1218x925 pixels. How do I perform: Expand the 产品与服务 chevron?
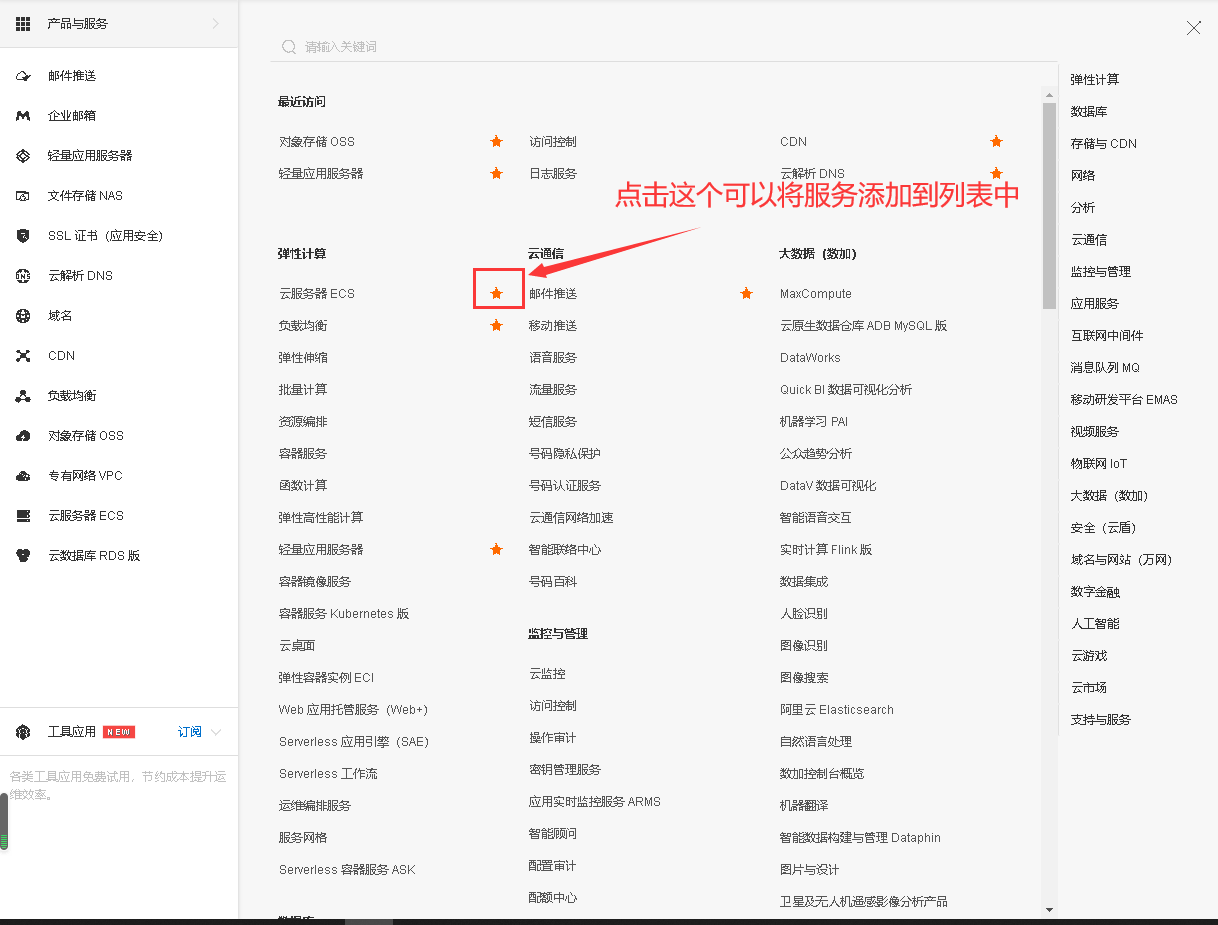coord(215,23)
